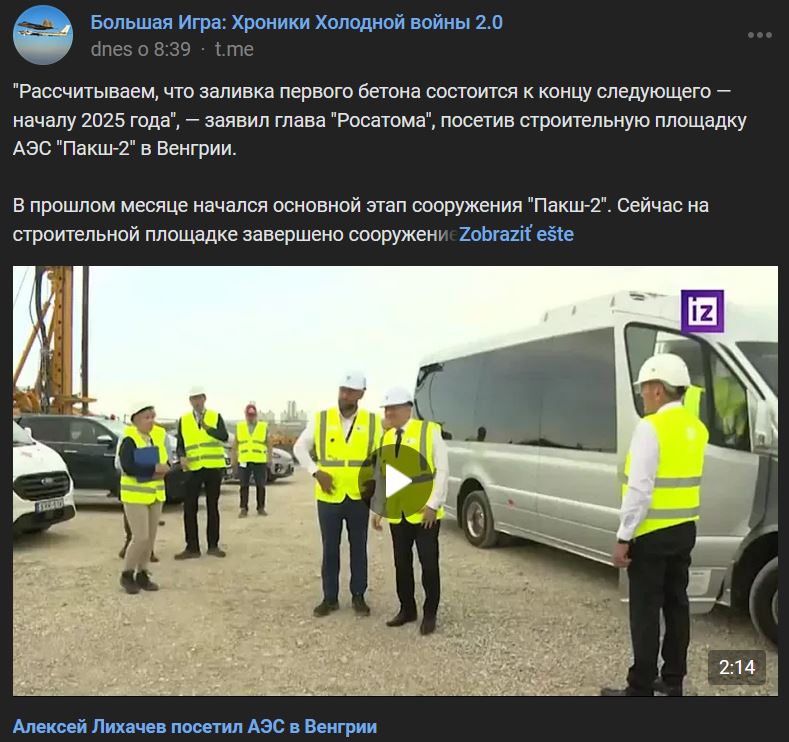The width and height of the screenshot is (789, 742).
Task: Click the sky area of the video preview
Action: (302, 327)
